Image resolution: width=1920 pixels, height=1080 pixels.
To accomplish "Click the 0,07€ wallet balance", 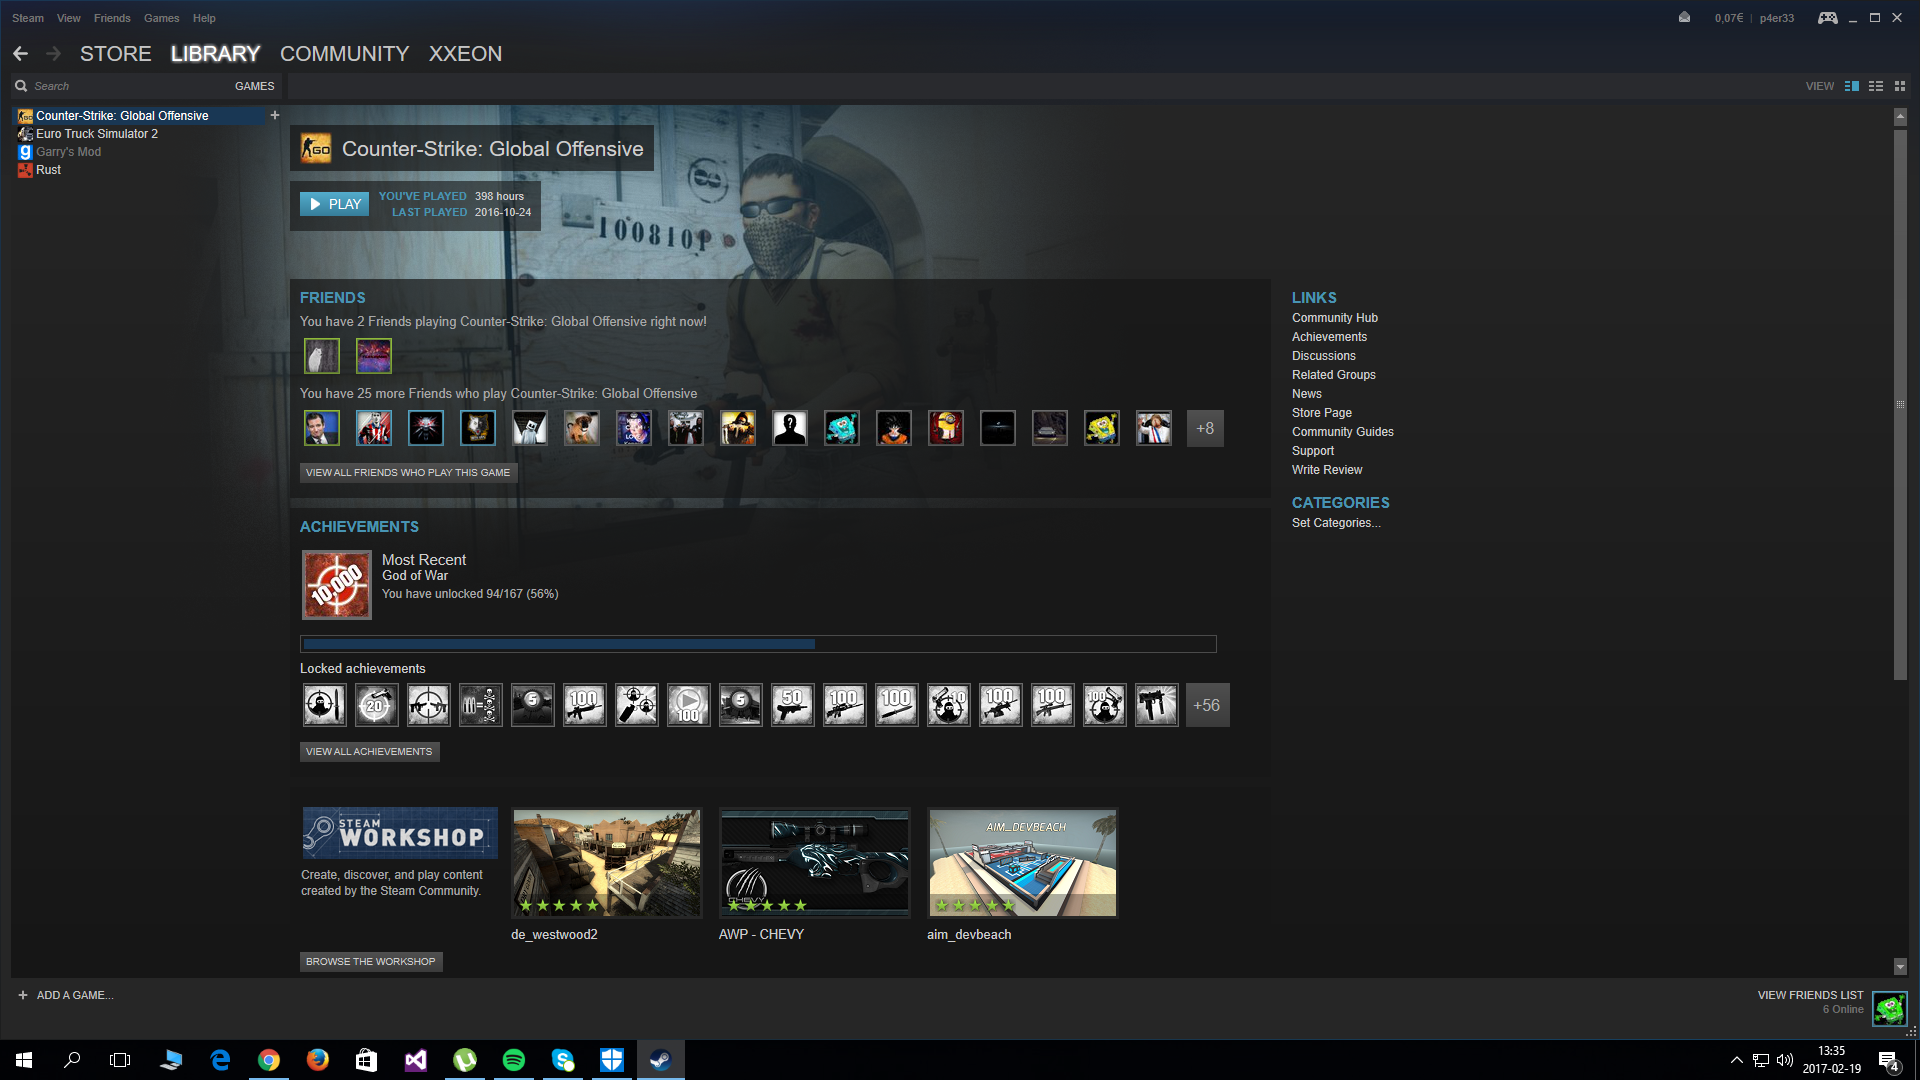I will 1728,18.
